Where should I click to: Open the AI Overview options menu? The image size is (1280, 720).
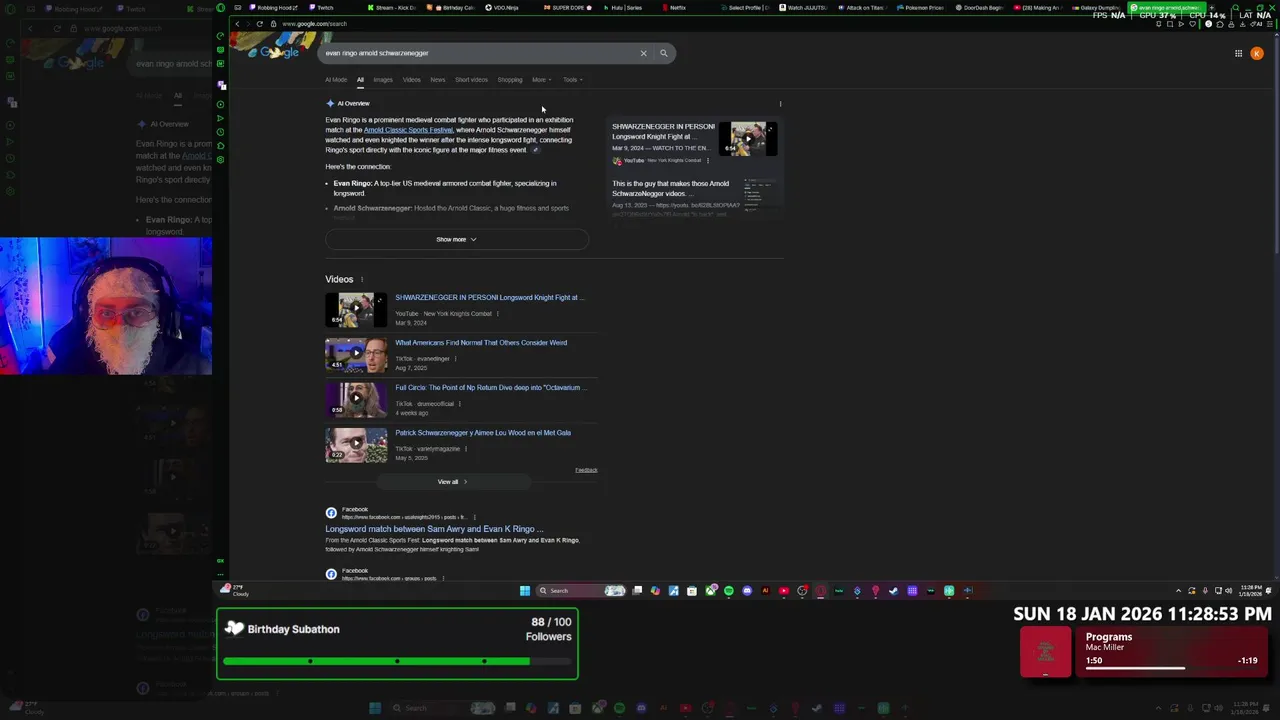click(780, 103)
